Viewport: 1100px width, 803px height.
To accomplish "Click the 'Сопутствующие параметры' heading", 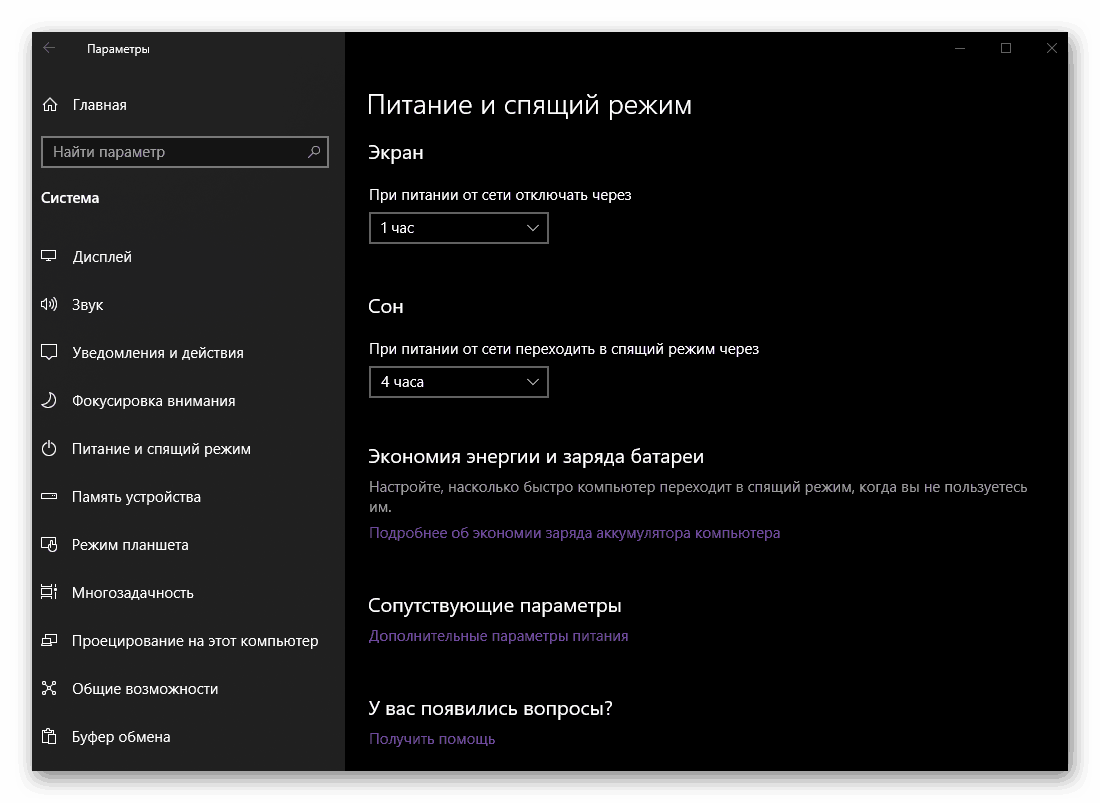I will click(495, 606).
